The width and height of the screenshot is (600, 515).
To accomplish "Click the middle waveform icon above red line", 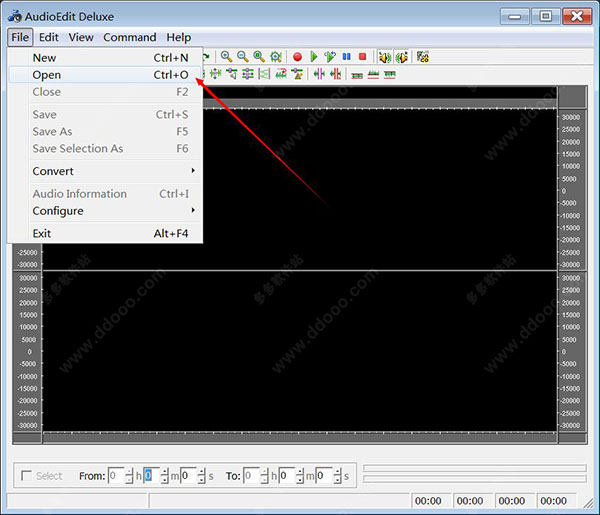I will (x=373, y=75).
